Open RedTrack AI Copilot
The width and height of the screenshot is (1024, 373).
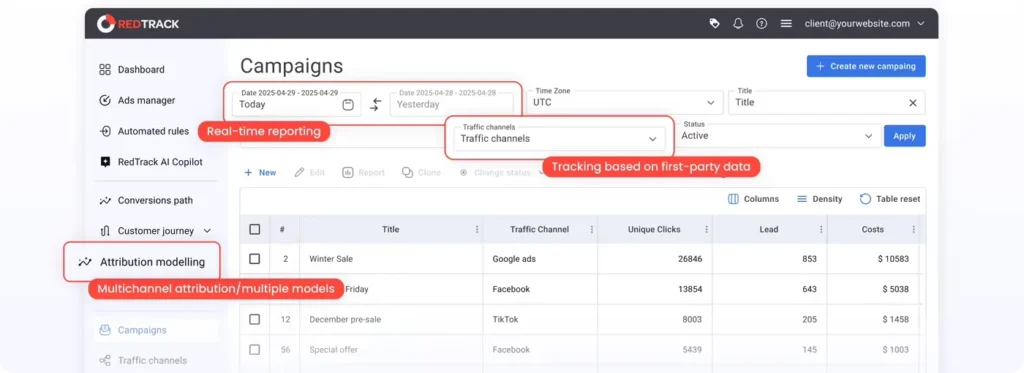click(x=151, y=162)
